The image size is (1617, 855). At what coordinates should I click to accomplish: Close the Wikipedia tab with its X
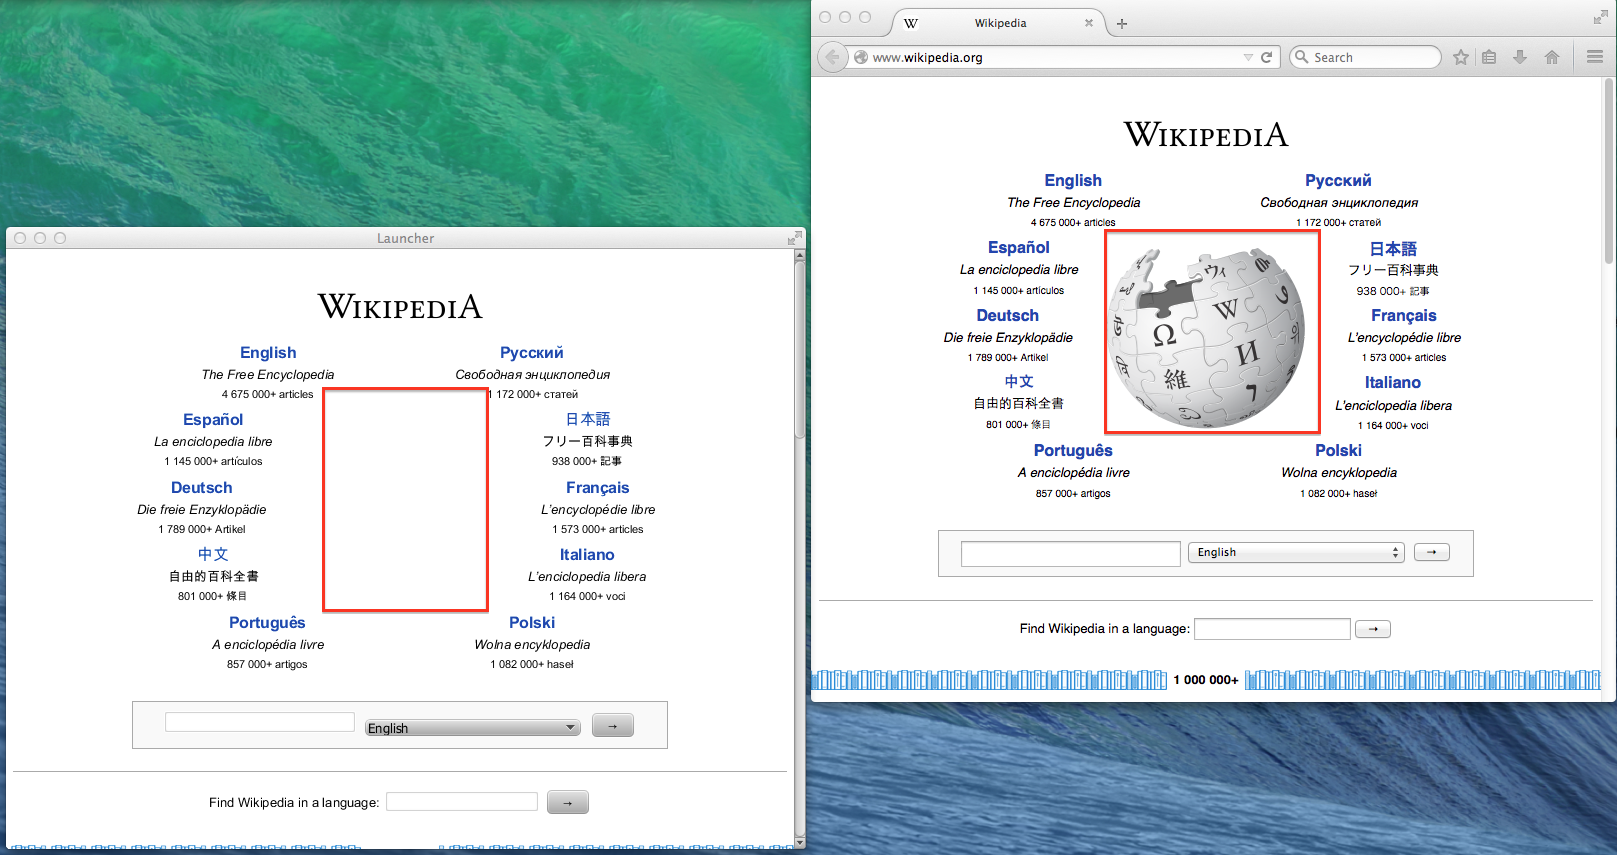coord(1089,23)
